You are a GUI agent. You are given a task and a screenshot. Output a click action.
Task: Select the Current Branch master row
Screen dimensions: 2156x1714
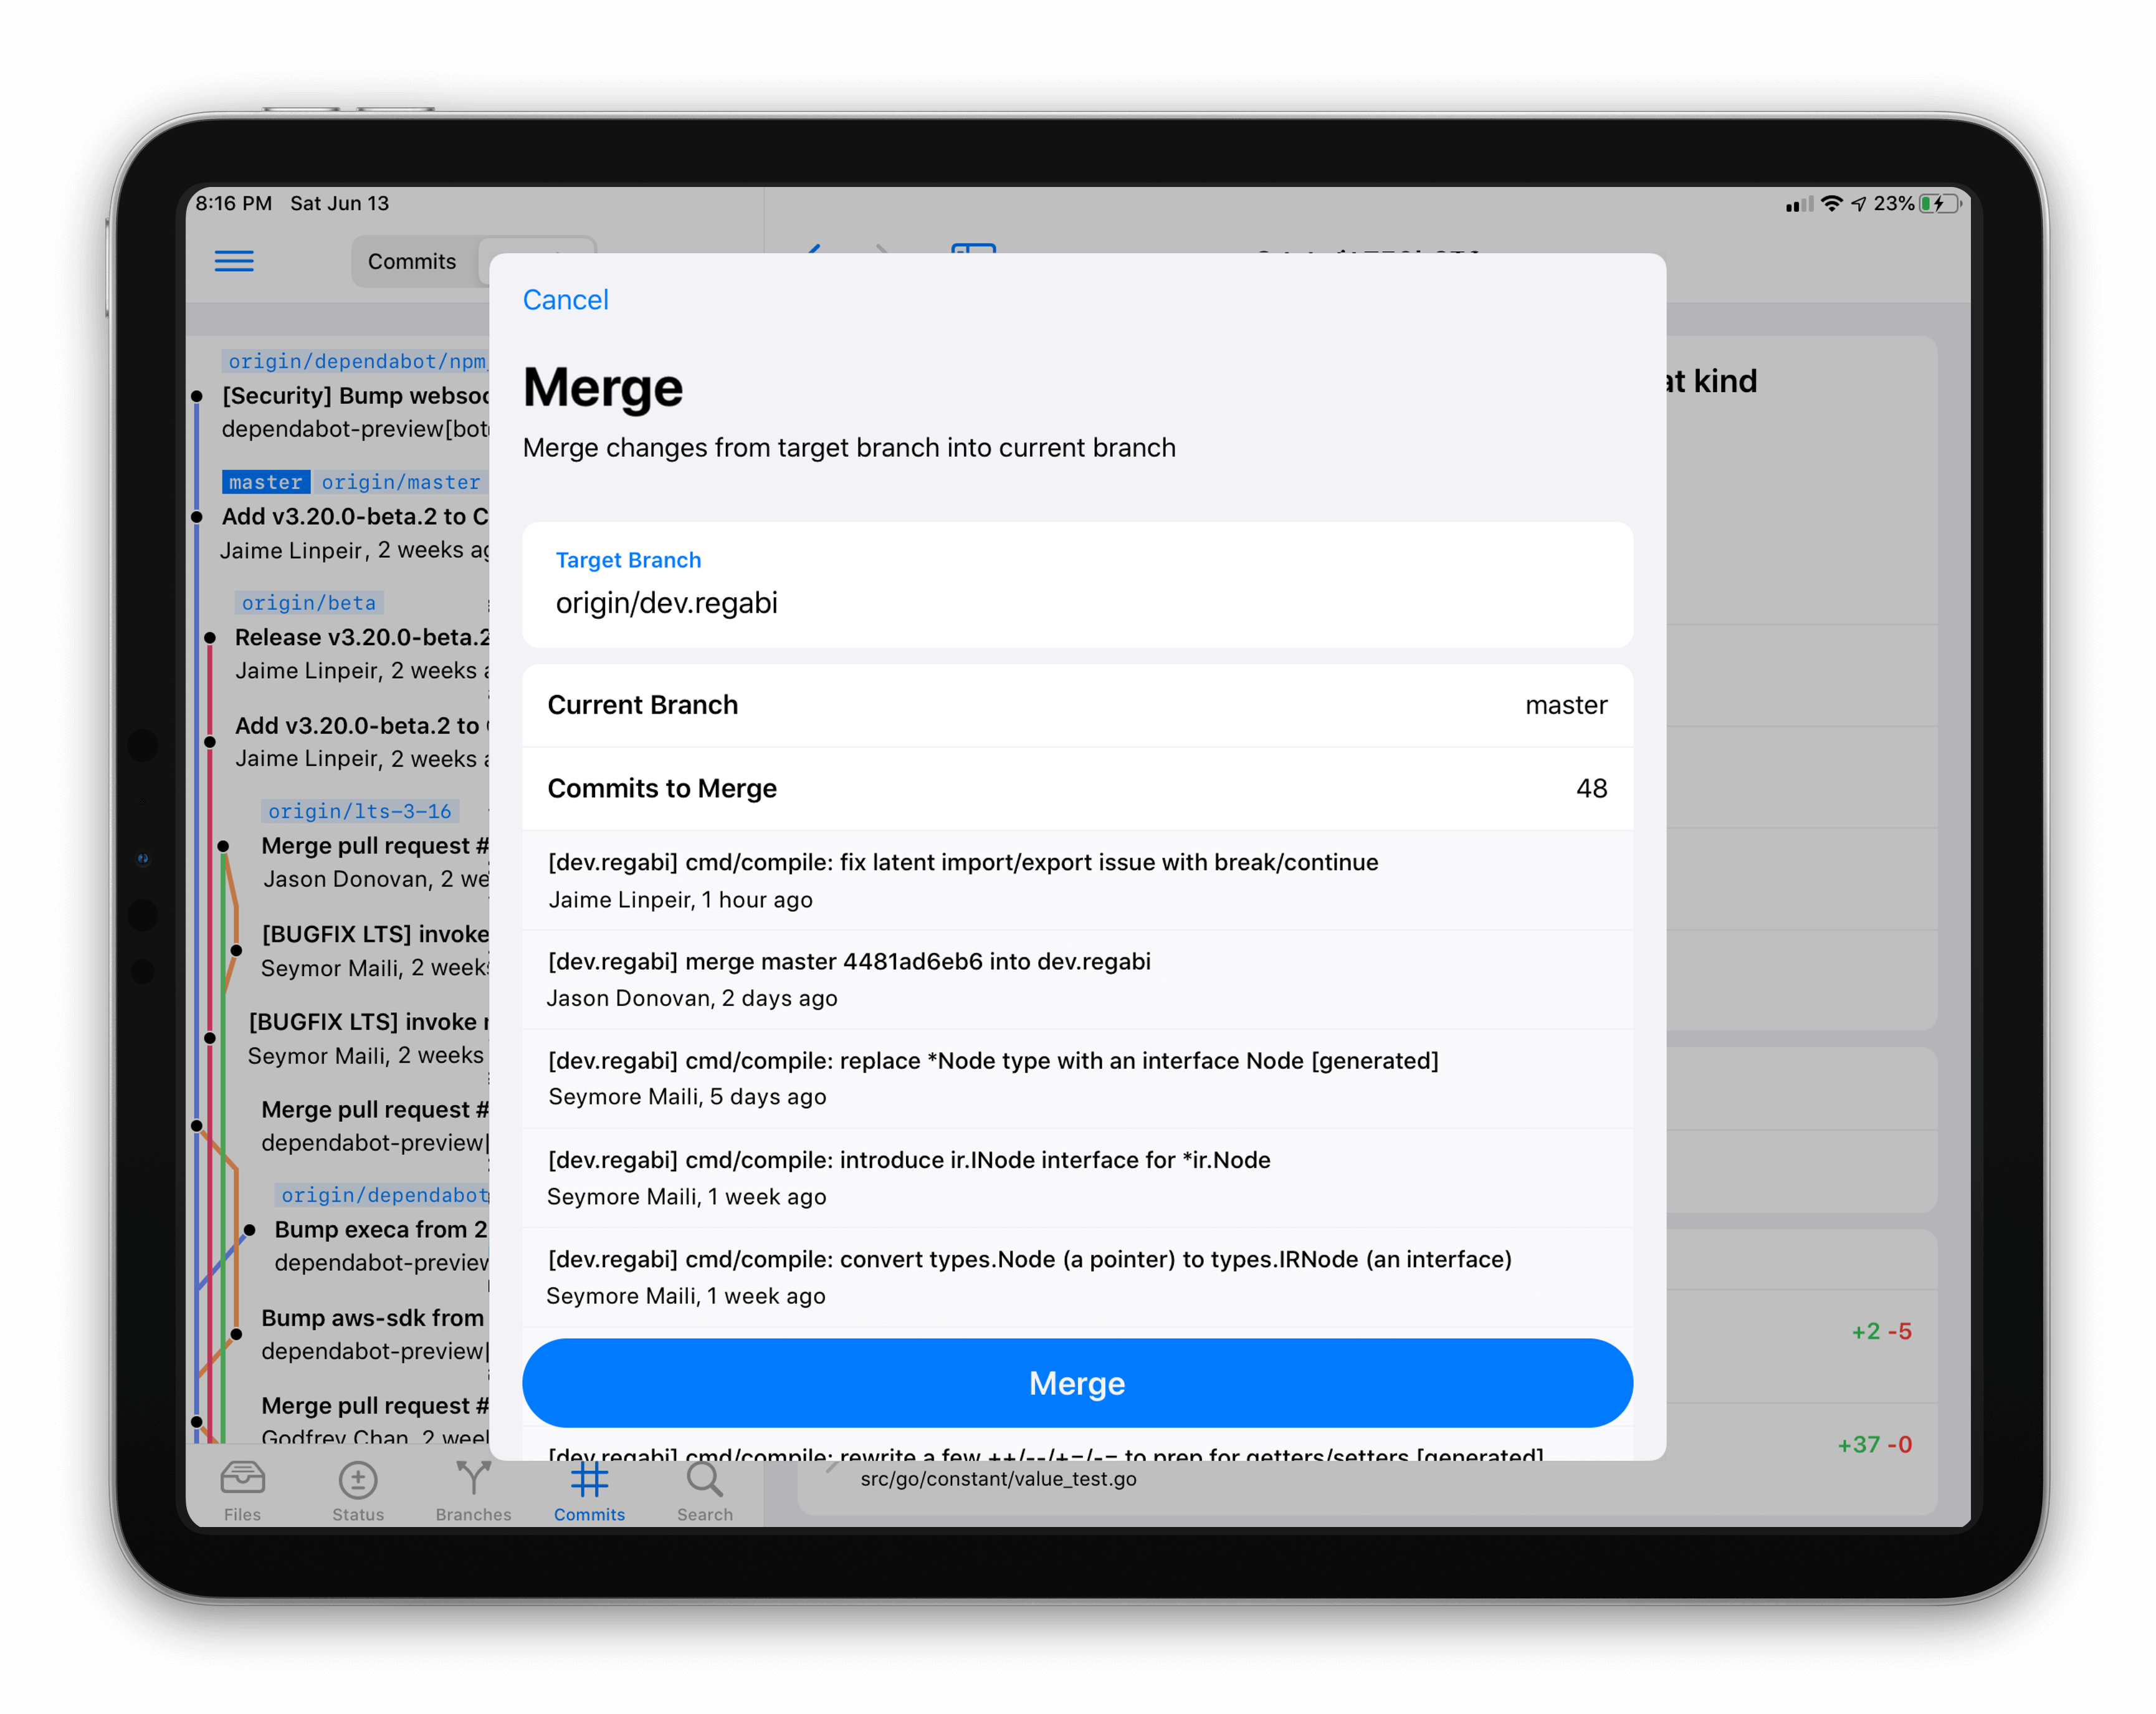click(1076, 705)
